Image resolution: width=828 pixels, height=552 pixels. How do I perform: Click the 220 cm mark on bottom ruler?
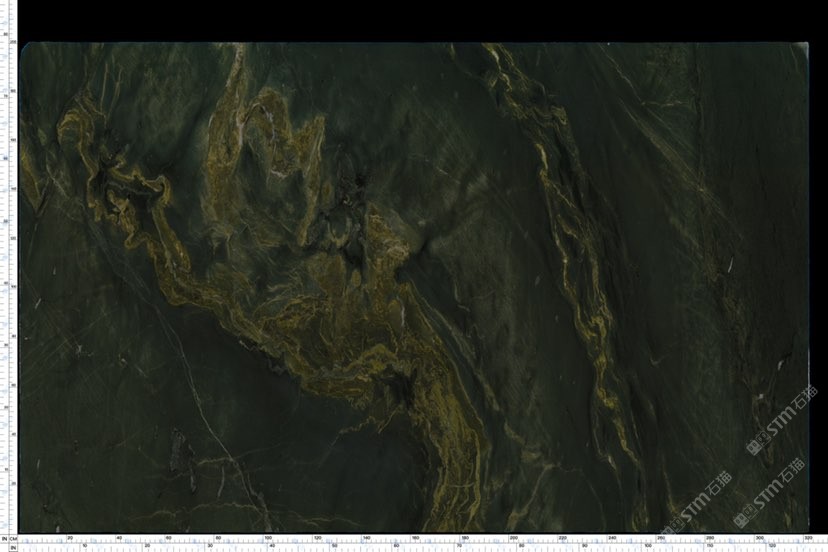tap(563, 538)
